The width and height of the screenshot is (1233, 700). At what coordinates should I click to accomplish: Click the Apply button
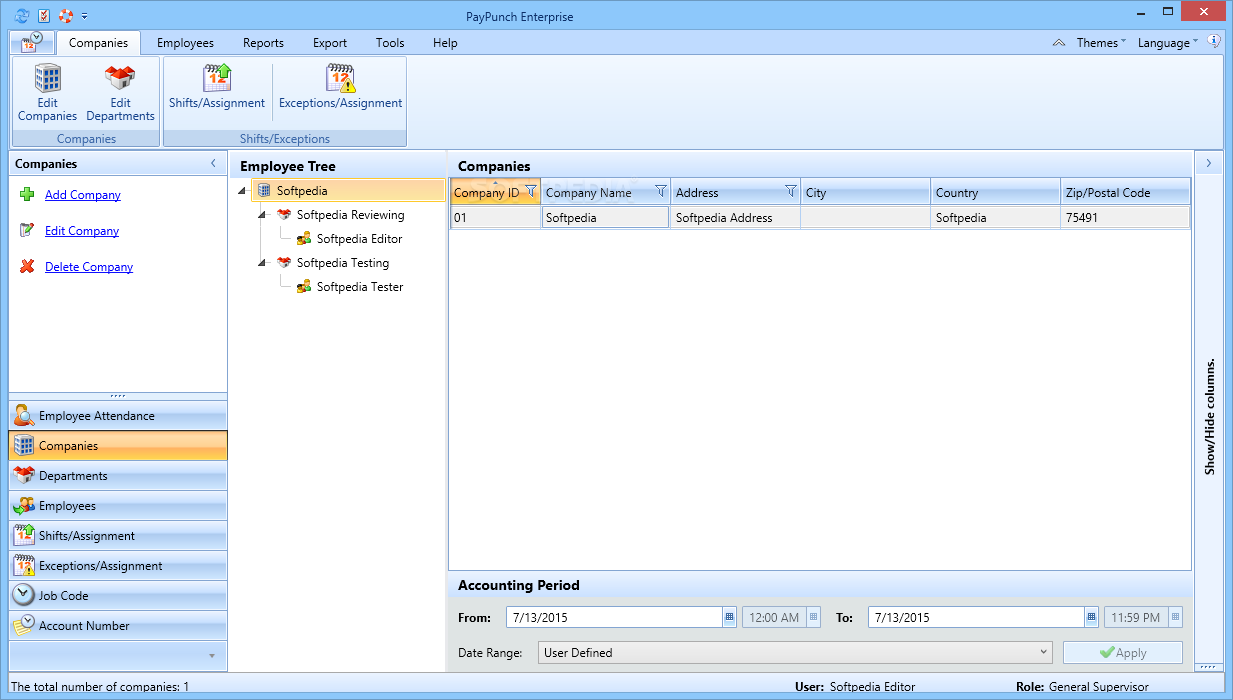[1123, 652]
